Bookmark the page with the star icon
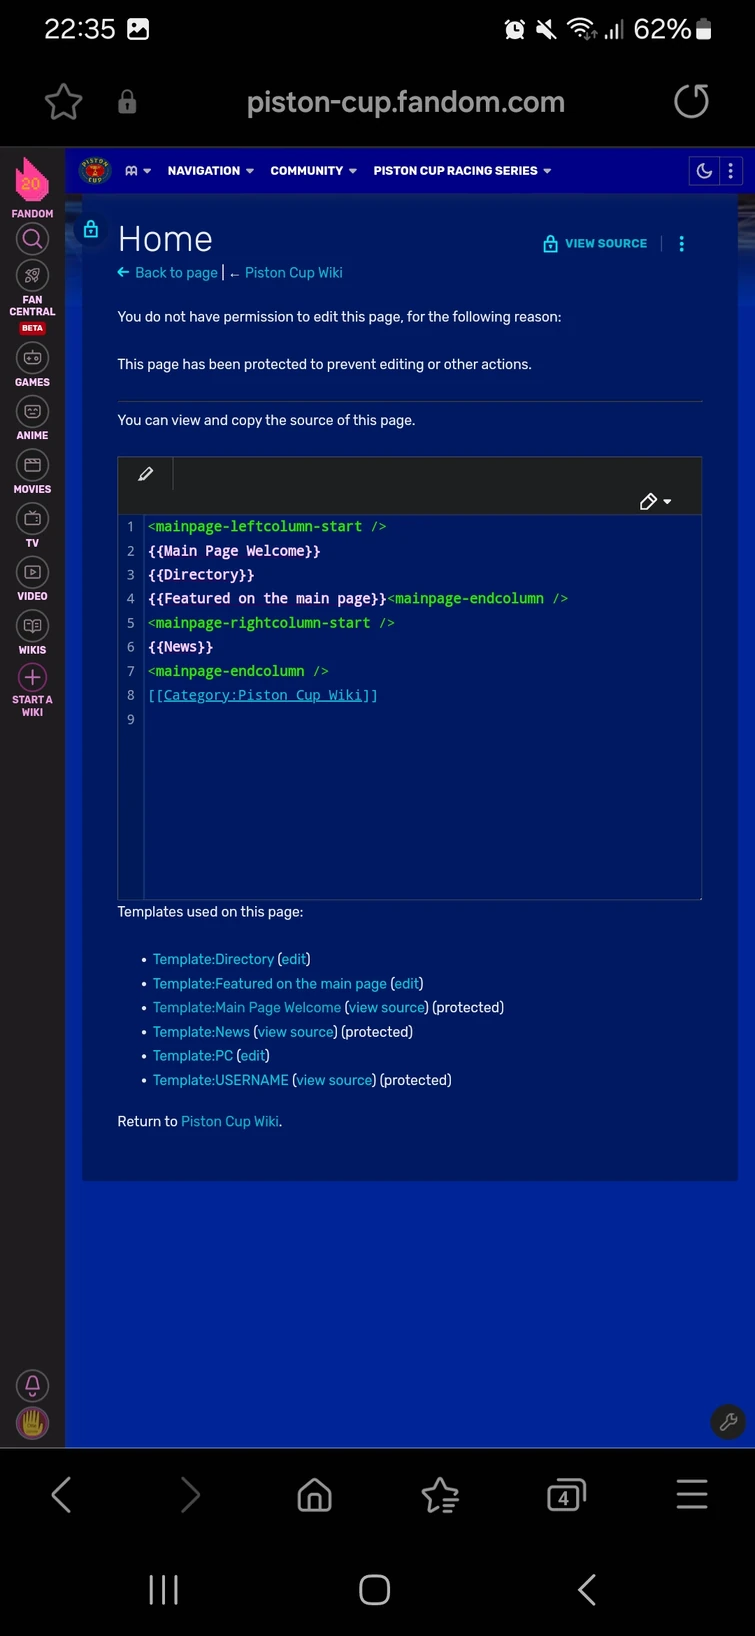 click(x=64, y=102)
